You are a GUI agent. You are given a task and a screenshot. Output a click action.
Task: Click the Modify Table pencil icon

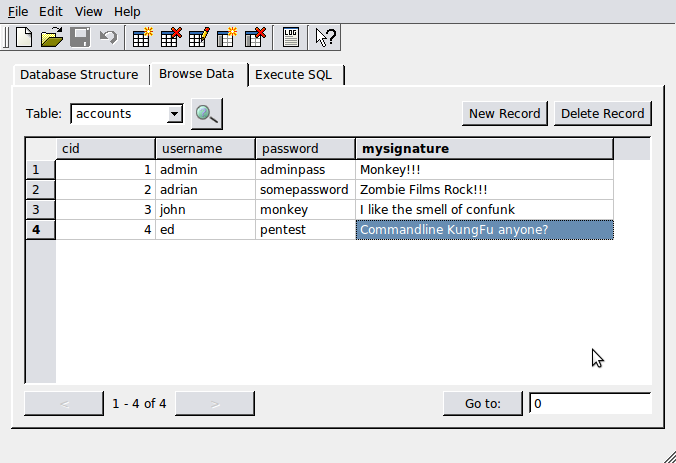click(198, 38)
